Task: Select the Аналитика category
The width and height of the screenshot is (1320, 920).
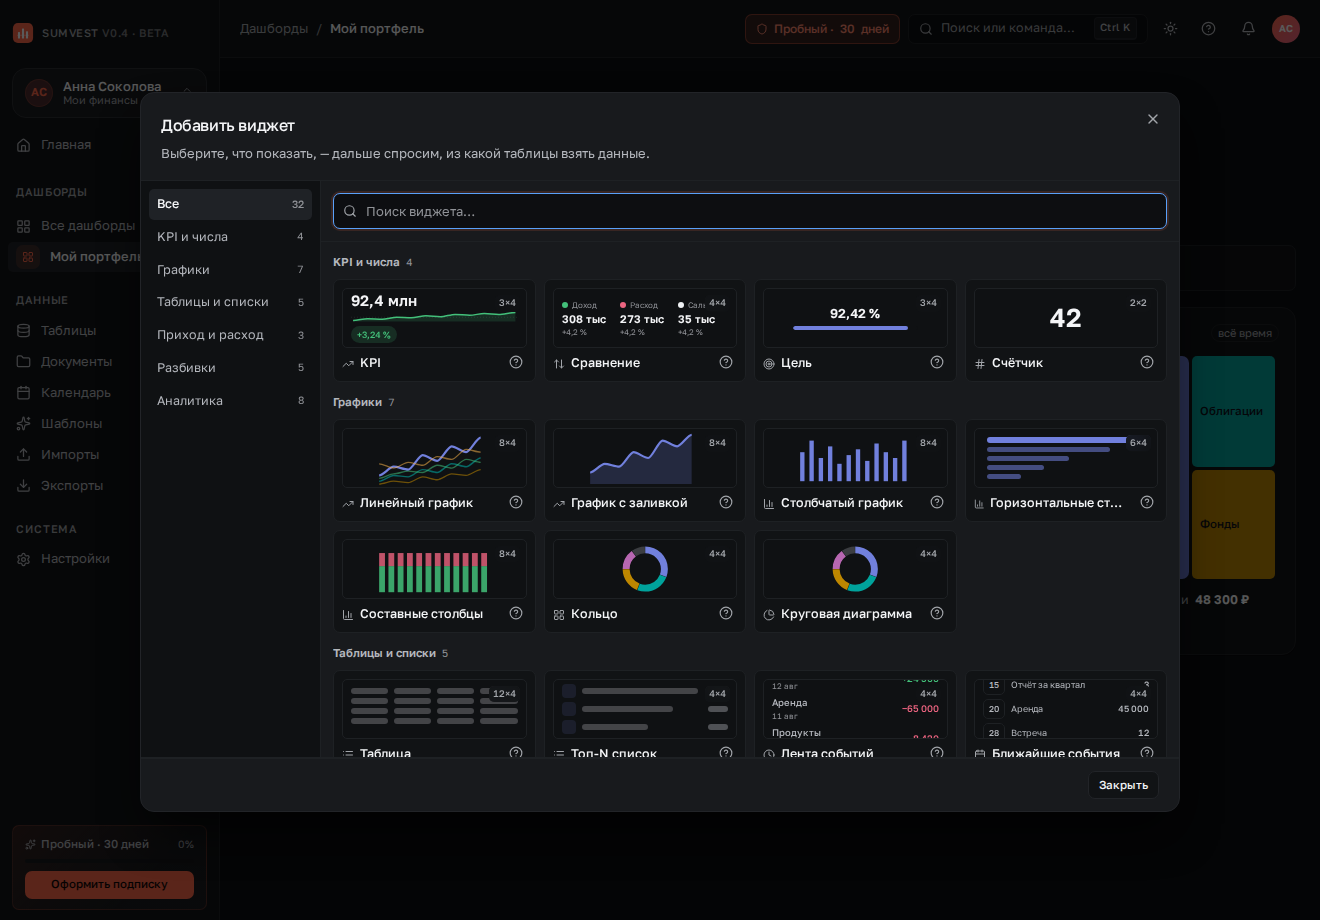Action: click(x=230, y=401)
